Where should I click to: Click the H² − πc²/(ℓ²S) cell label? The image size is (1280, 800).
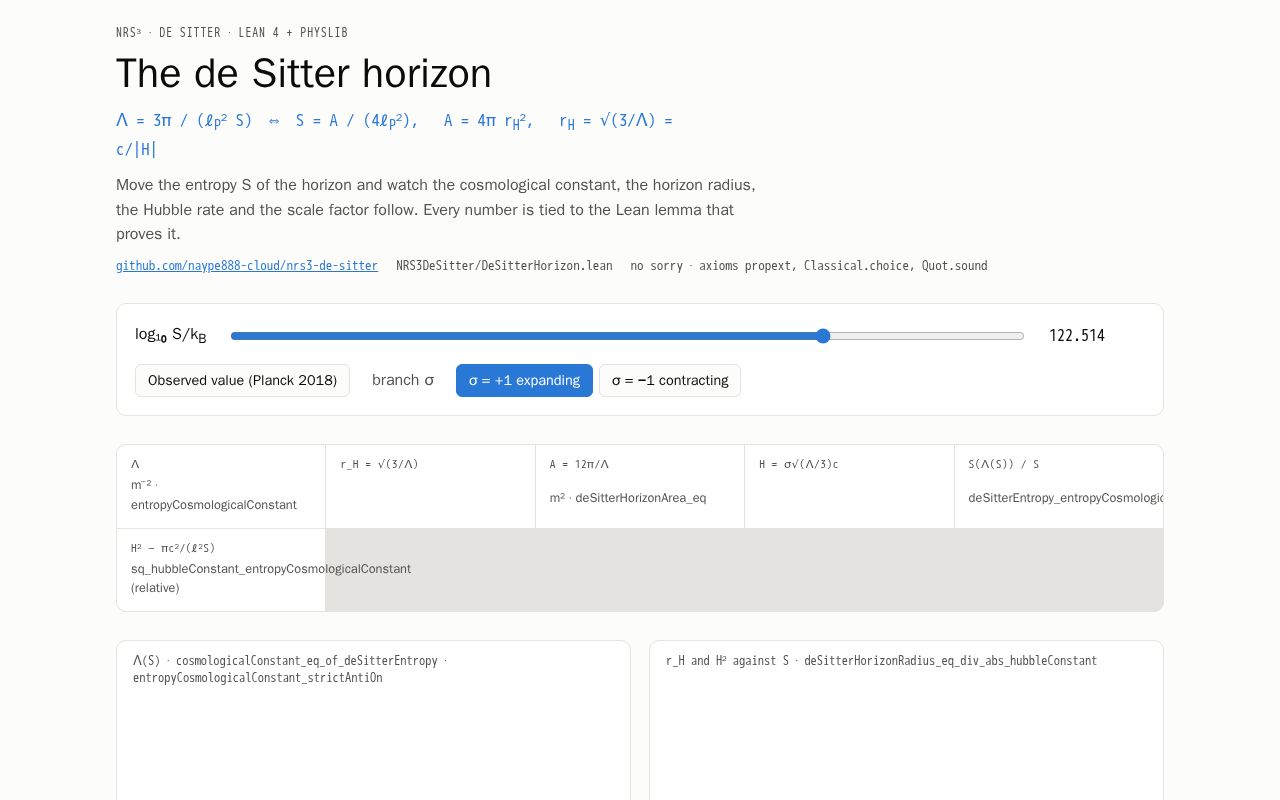(x=173, y=548)
